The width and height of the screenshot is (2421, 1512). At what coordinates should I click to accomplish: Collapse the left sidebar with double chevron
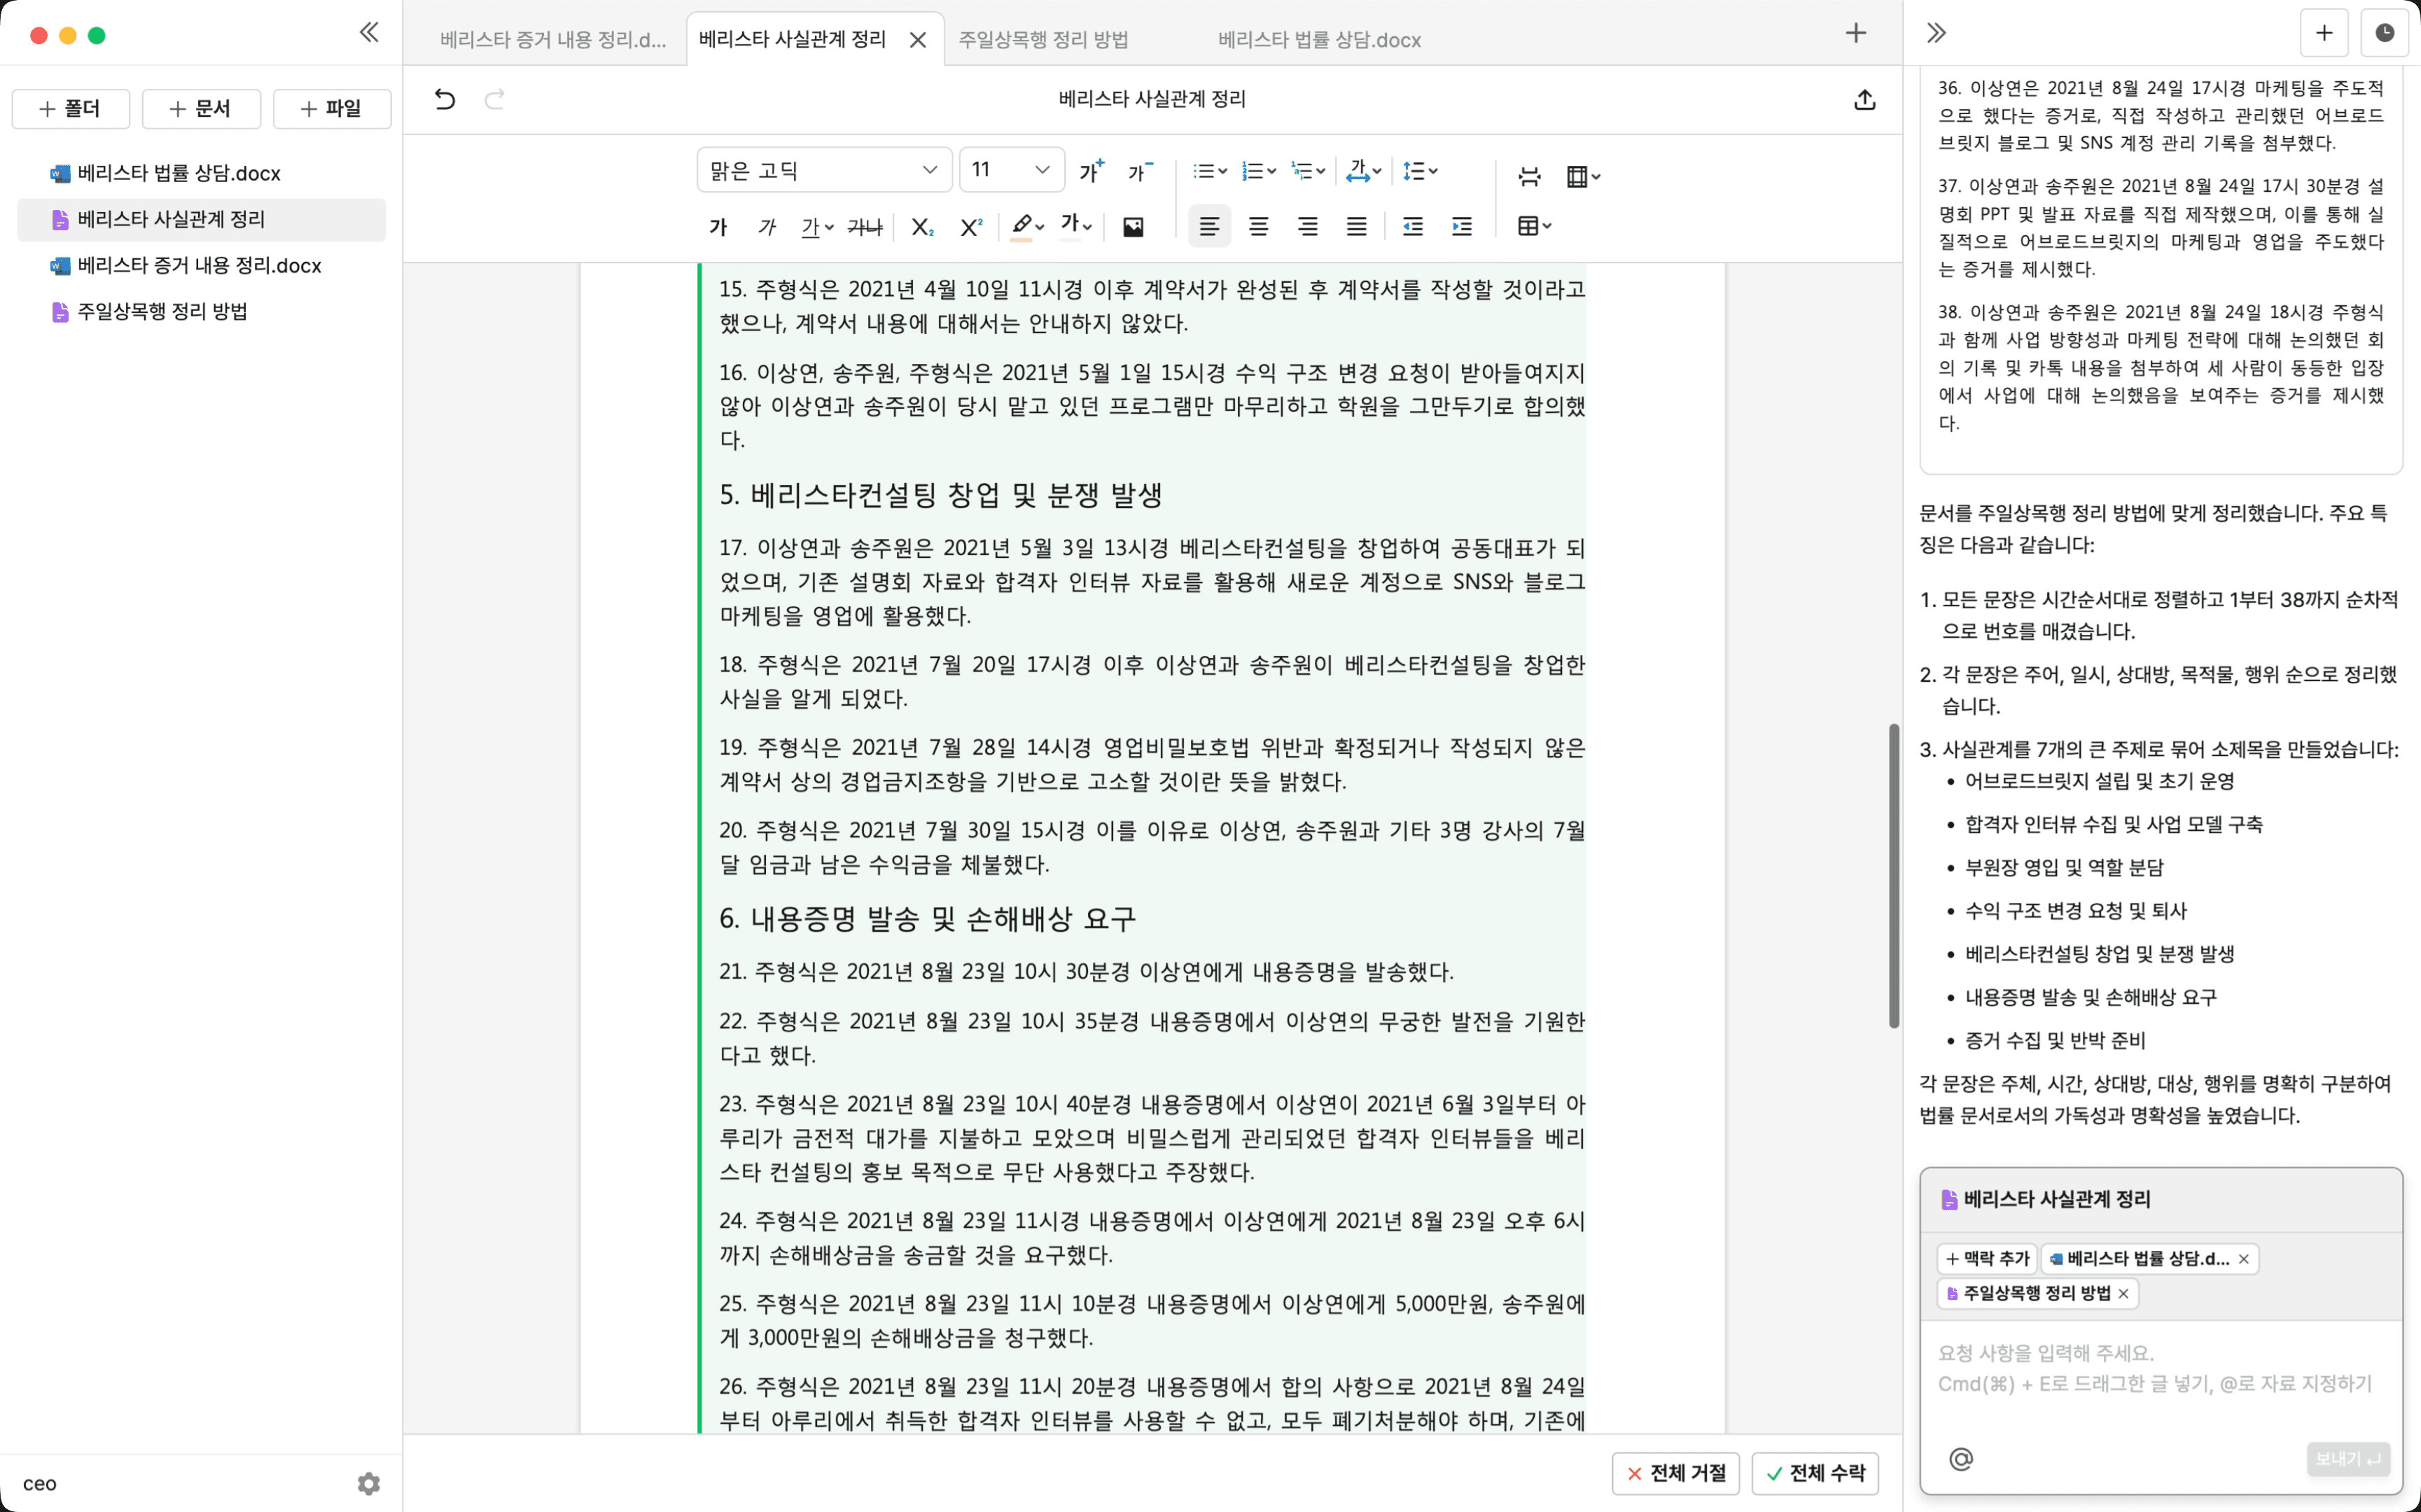(369, 33)
